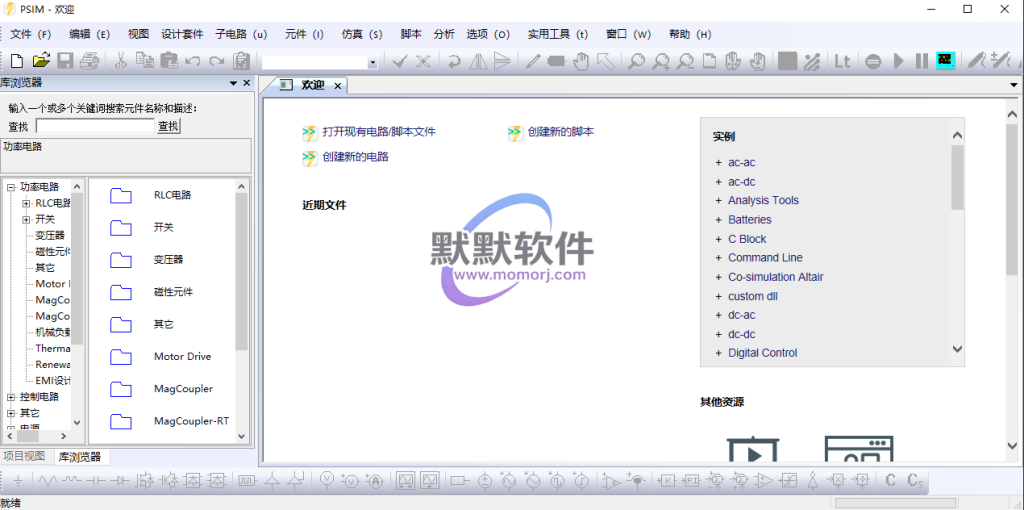
Task: Click the 创建新的脚本 link
Action: tap(561, 132)
